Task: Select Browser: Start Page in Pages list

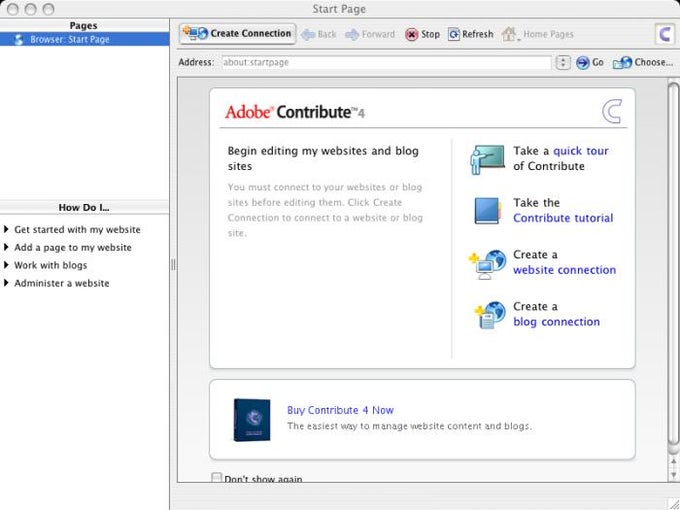Action: tap(85, 39)
